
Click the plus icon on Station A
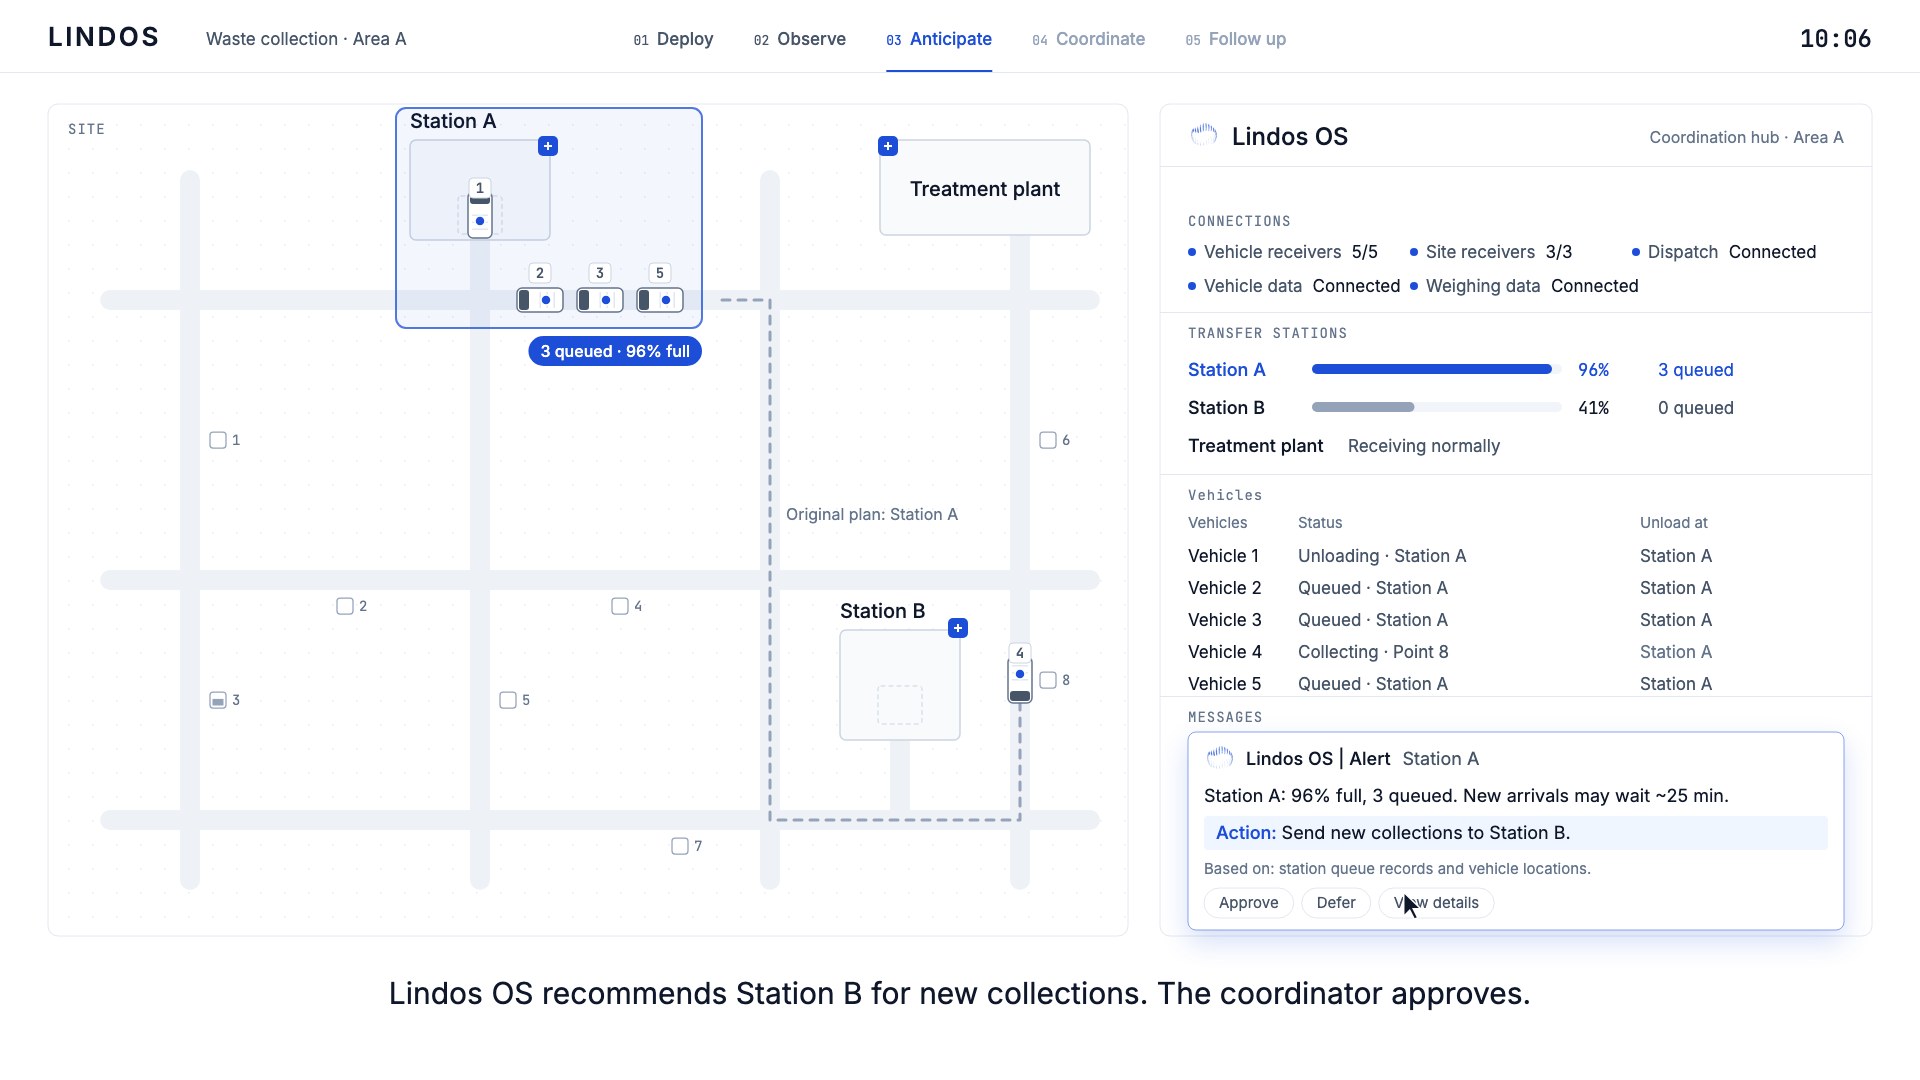548,146
